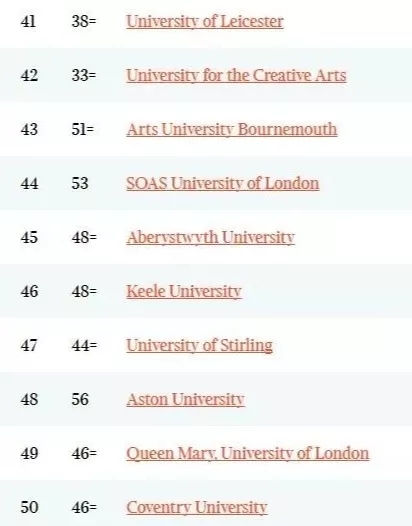Click Arts University Bournemouth link
The image size is (412, 526).
pos(232,129)
